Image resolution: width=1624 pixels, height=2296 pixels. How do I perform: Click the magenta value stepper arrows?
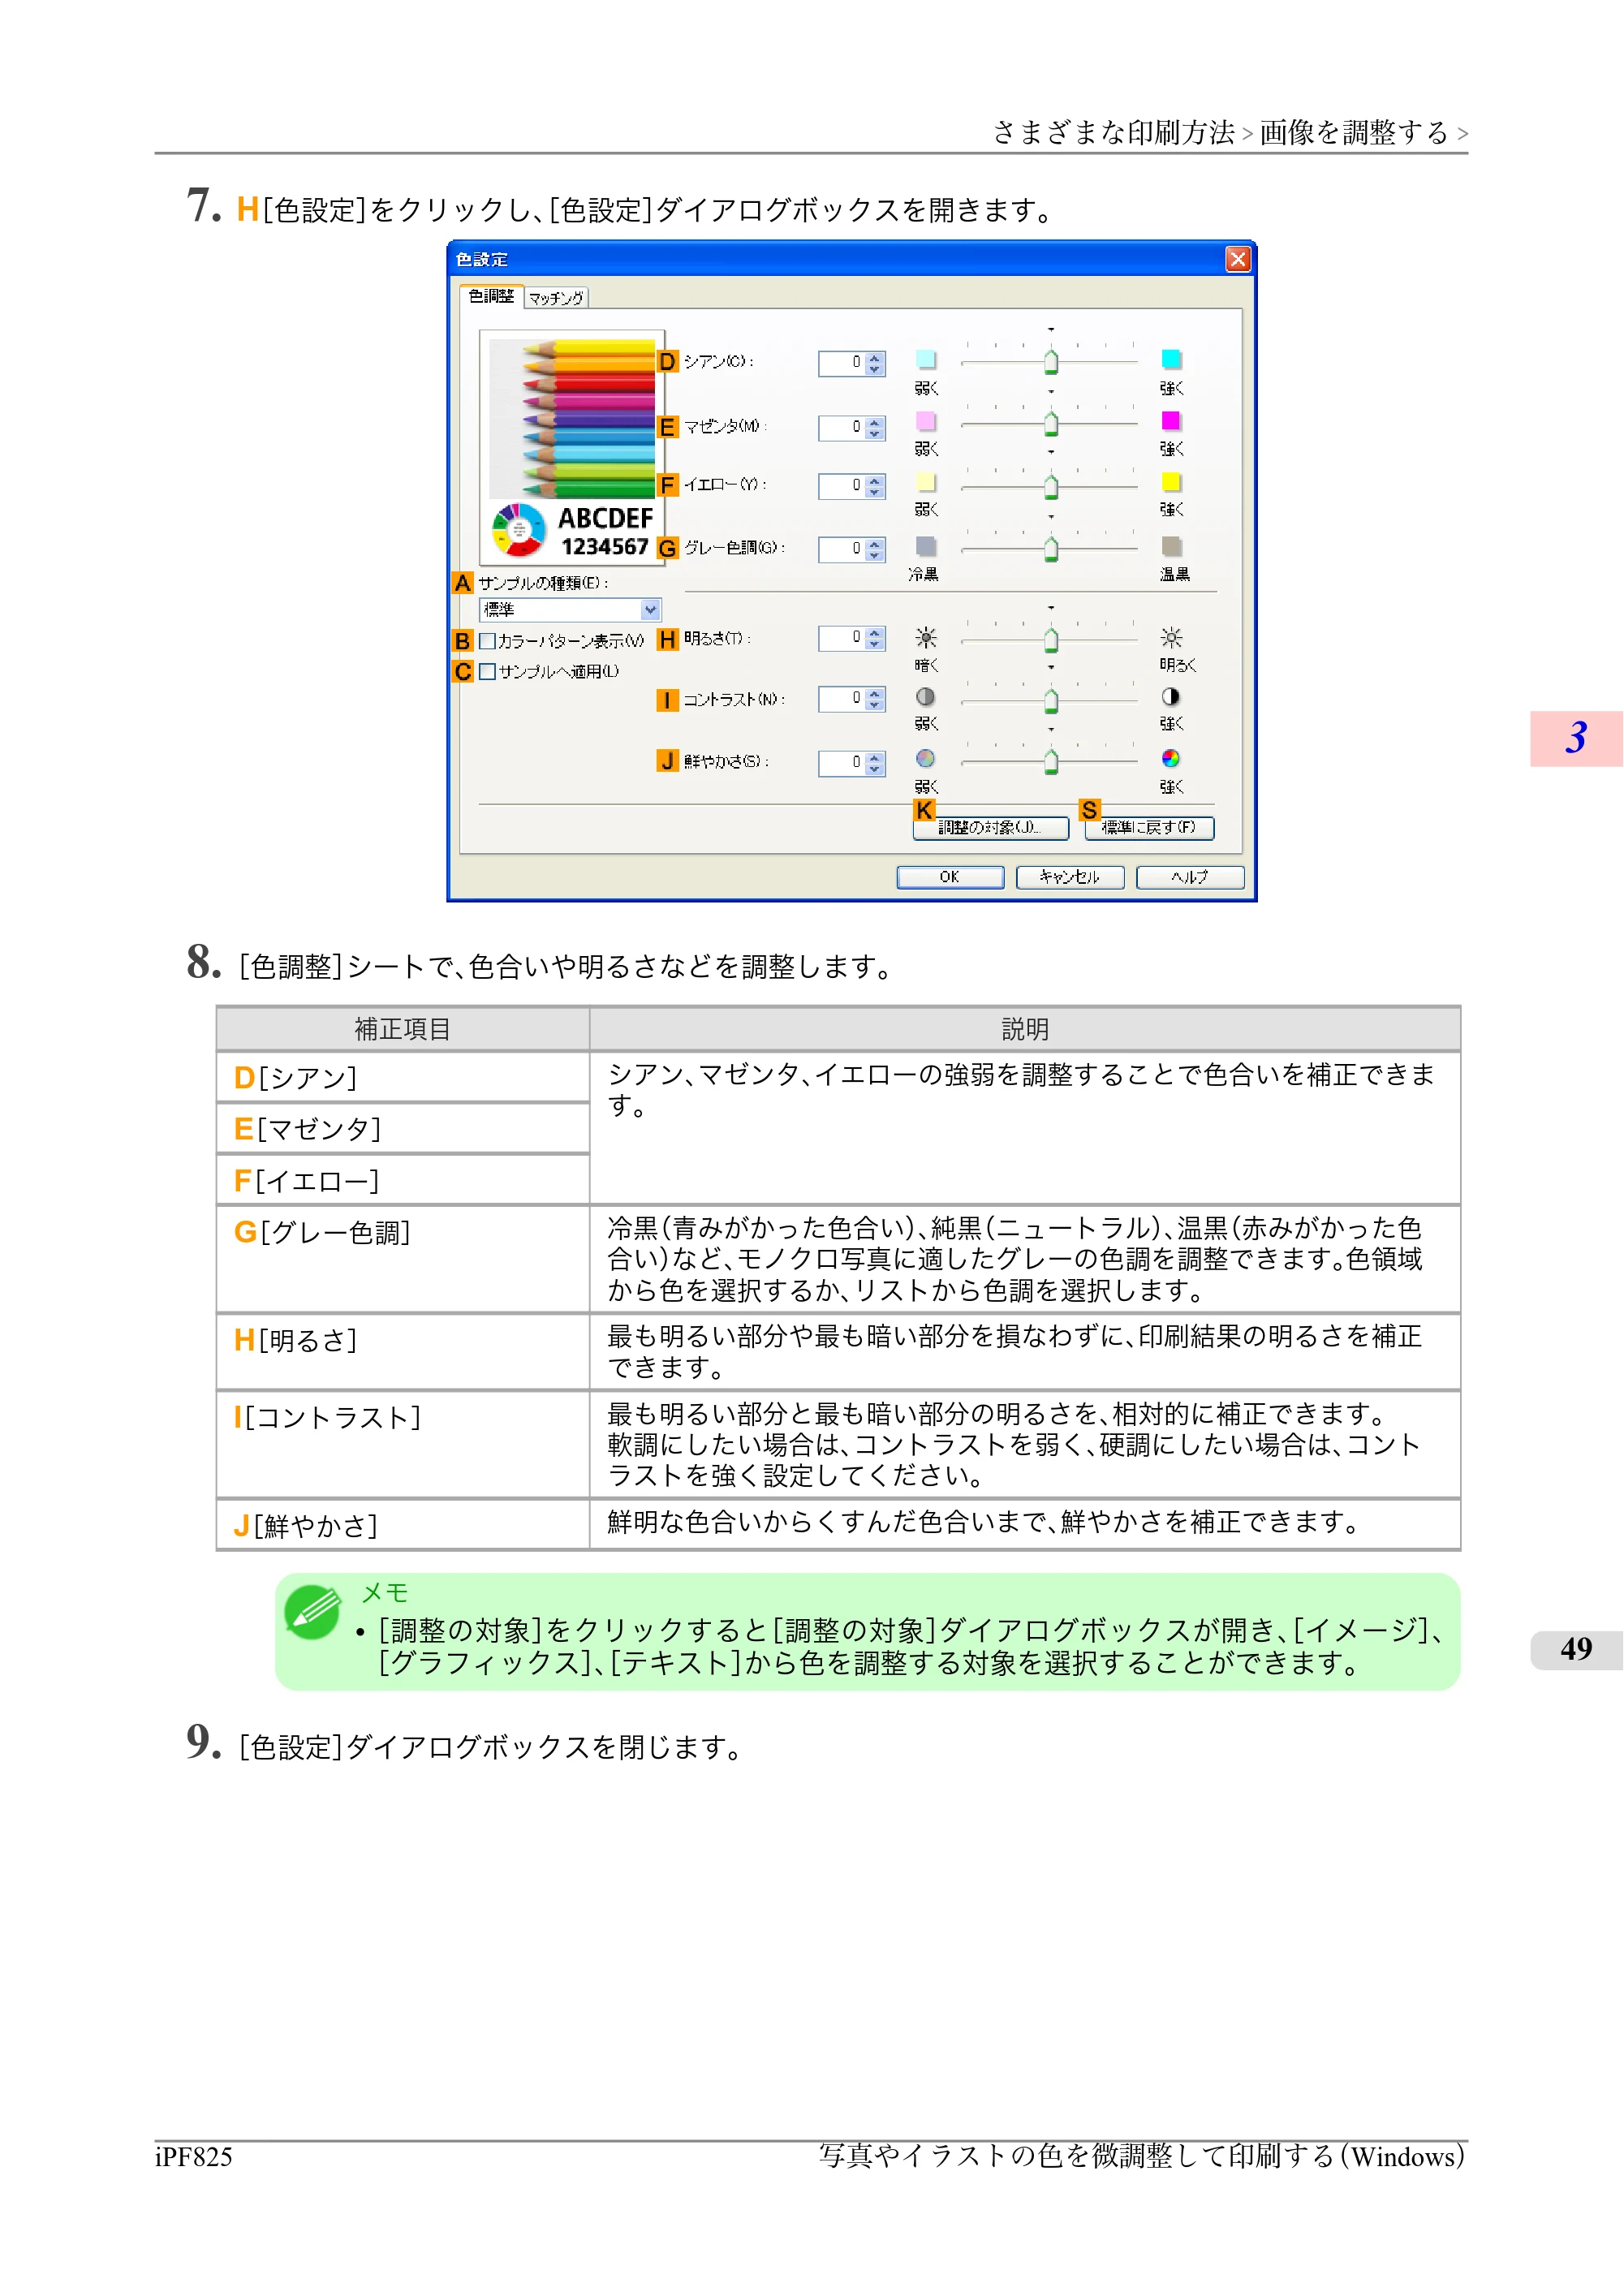[x=875, y=428]
